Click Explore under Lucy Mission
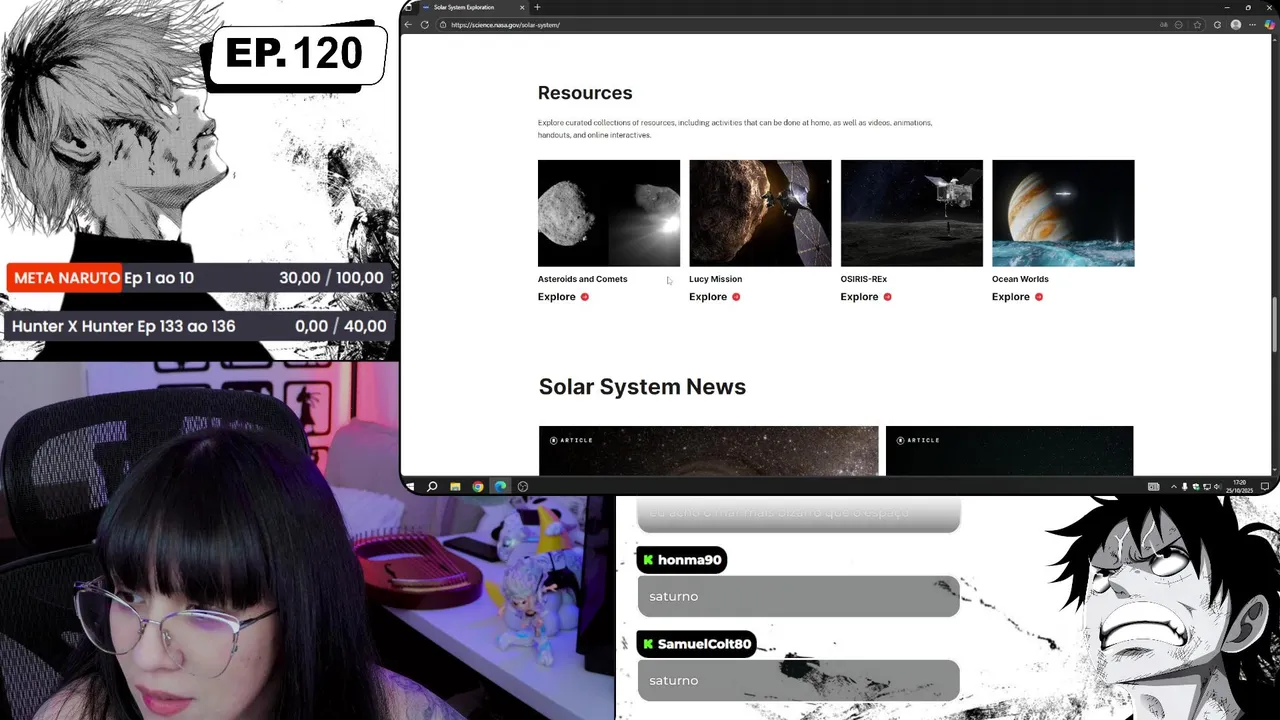The width and height of the screenshot is (1280, 720). click(714, 297)
